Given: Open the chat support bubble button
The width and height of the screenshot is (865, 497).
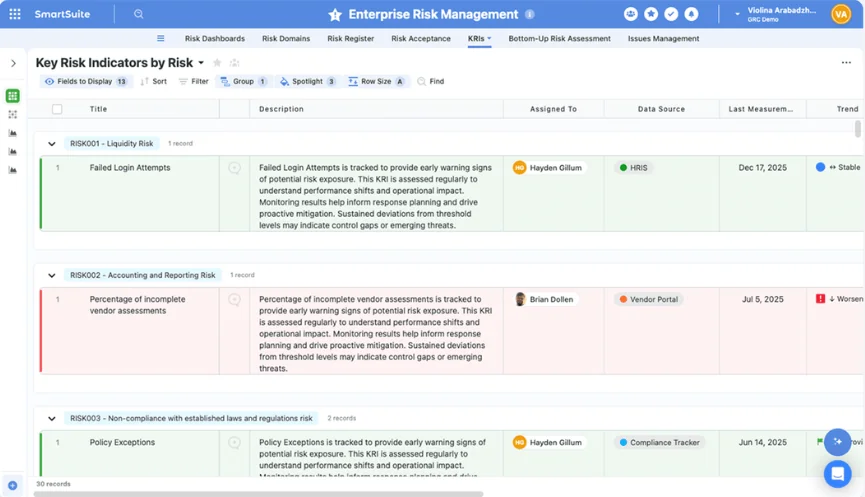Looking at the screenshot, I should click(837, 474).
